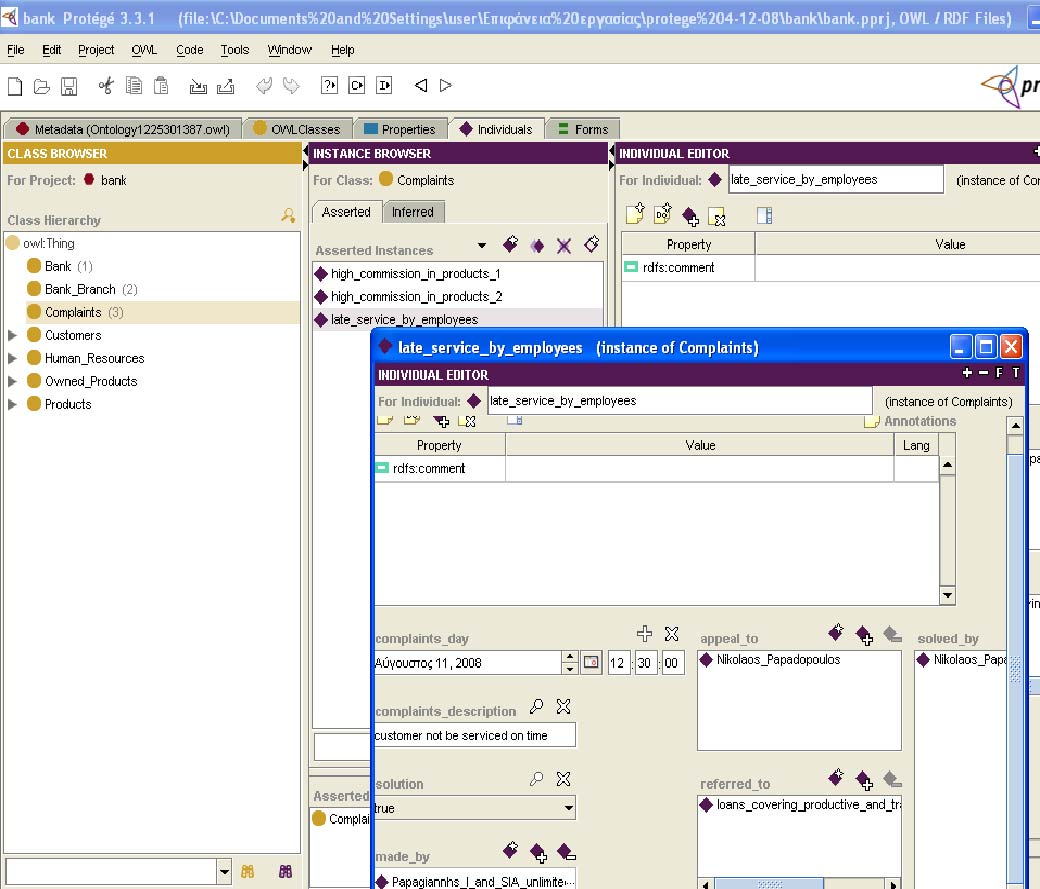Open calendar picker for complaints_day
The width and height of the screenshot is (1040, 889).
[591, 662]
